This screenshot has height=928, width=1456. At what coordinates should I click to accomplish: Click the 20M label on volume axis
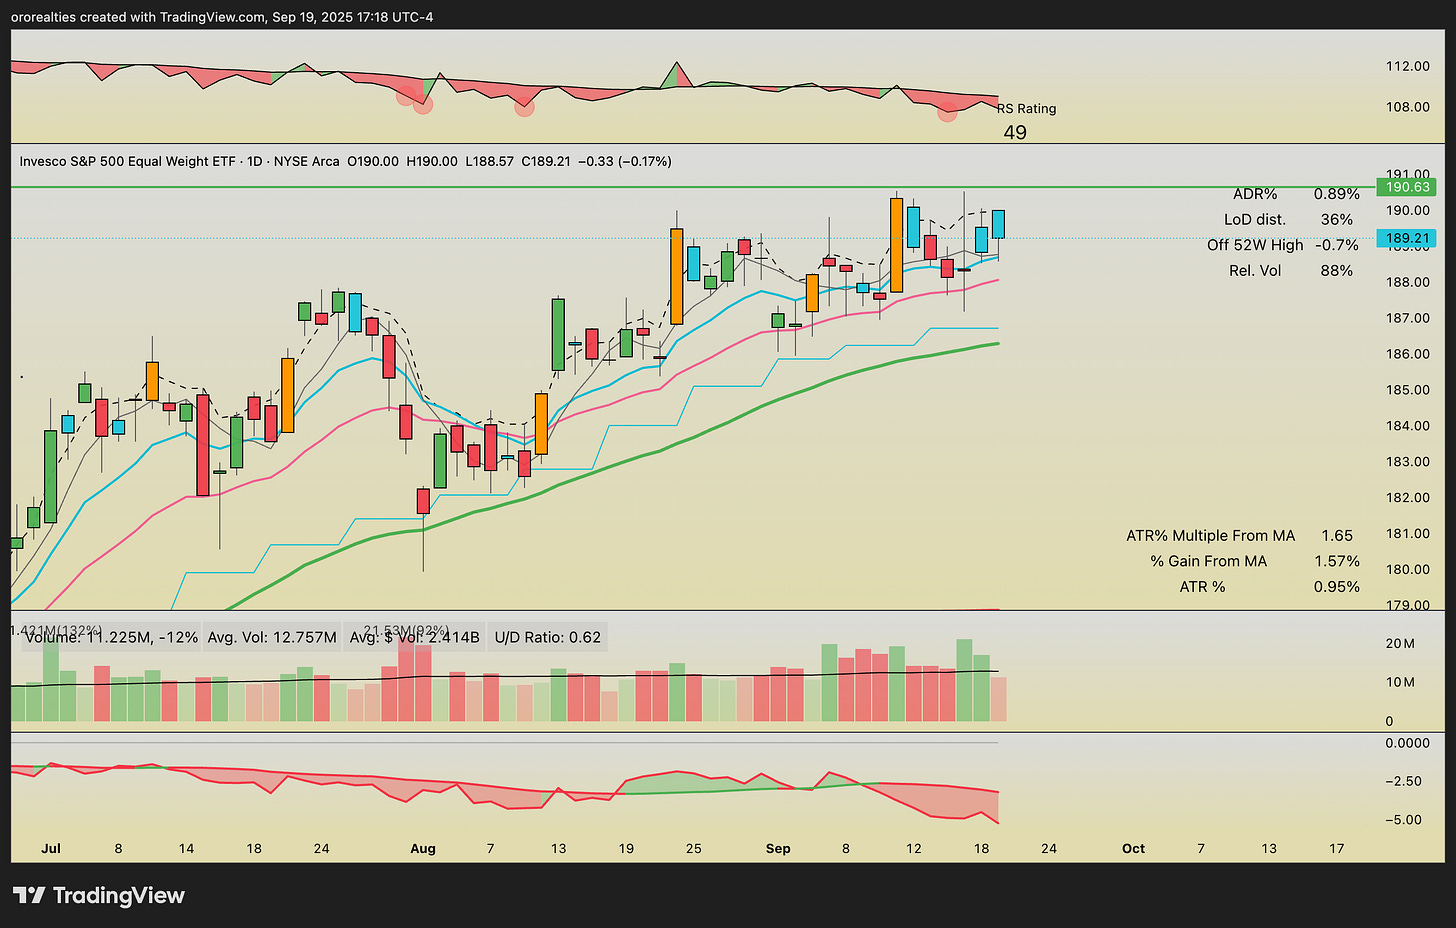1400,643
